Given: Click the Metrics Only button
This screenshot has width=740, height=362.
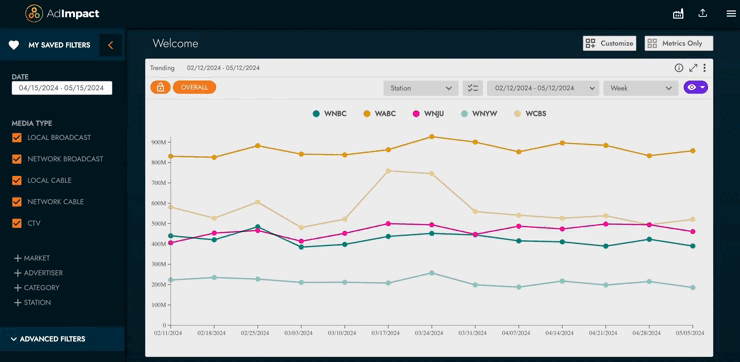Looking at the screenshot, I should click(679, 43).
